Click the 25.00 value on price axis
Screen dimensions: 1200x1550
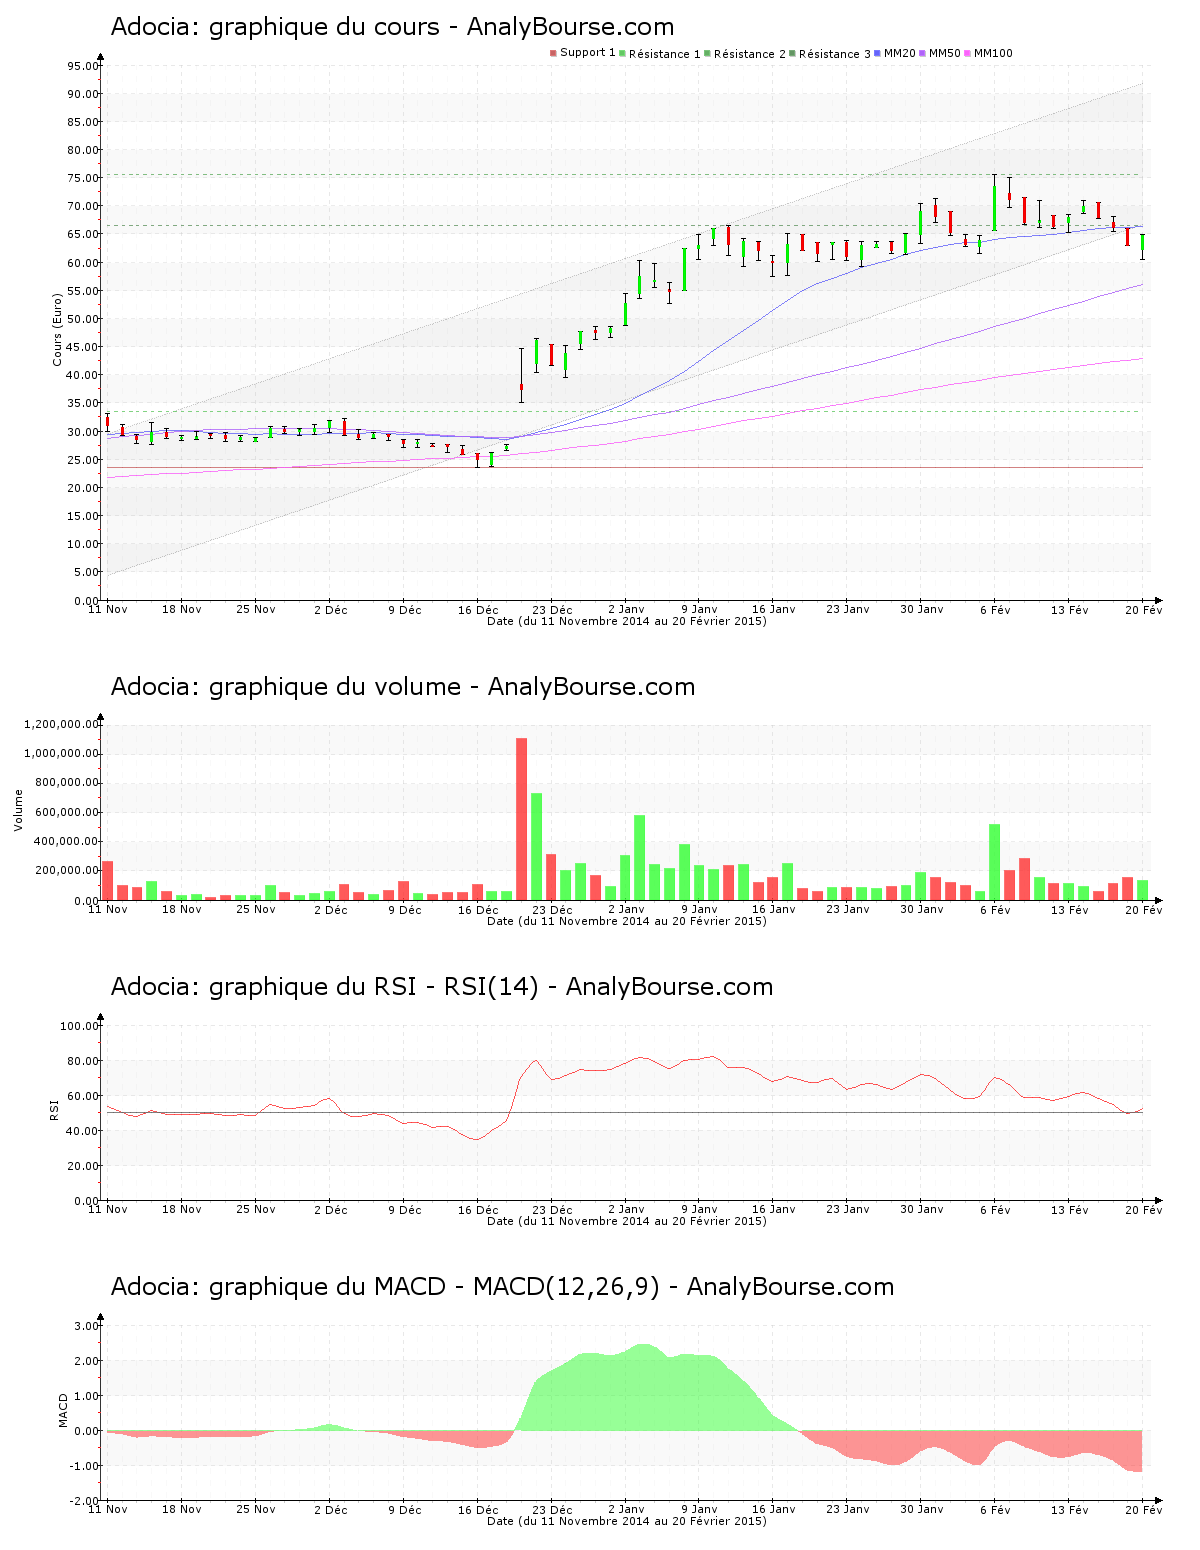click(x=83, y=460)
